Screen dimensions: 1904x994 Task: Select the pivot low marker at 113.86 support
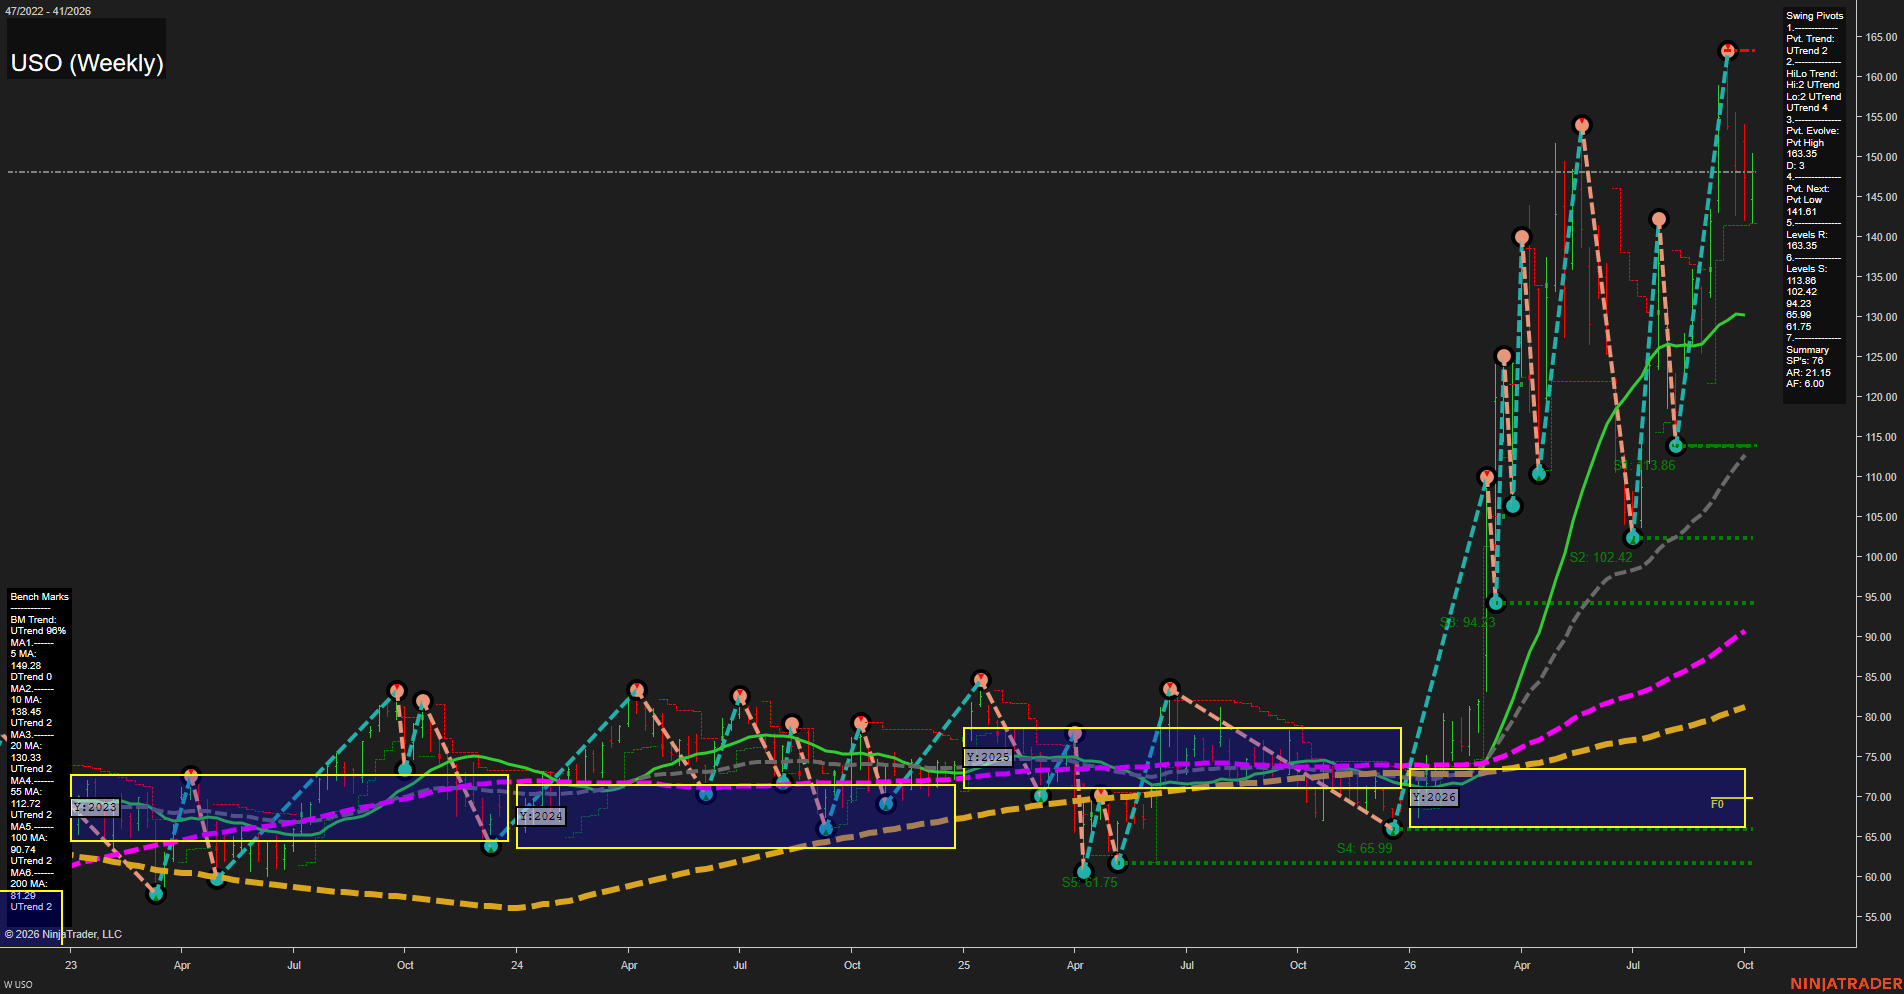point(1676,446)
